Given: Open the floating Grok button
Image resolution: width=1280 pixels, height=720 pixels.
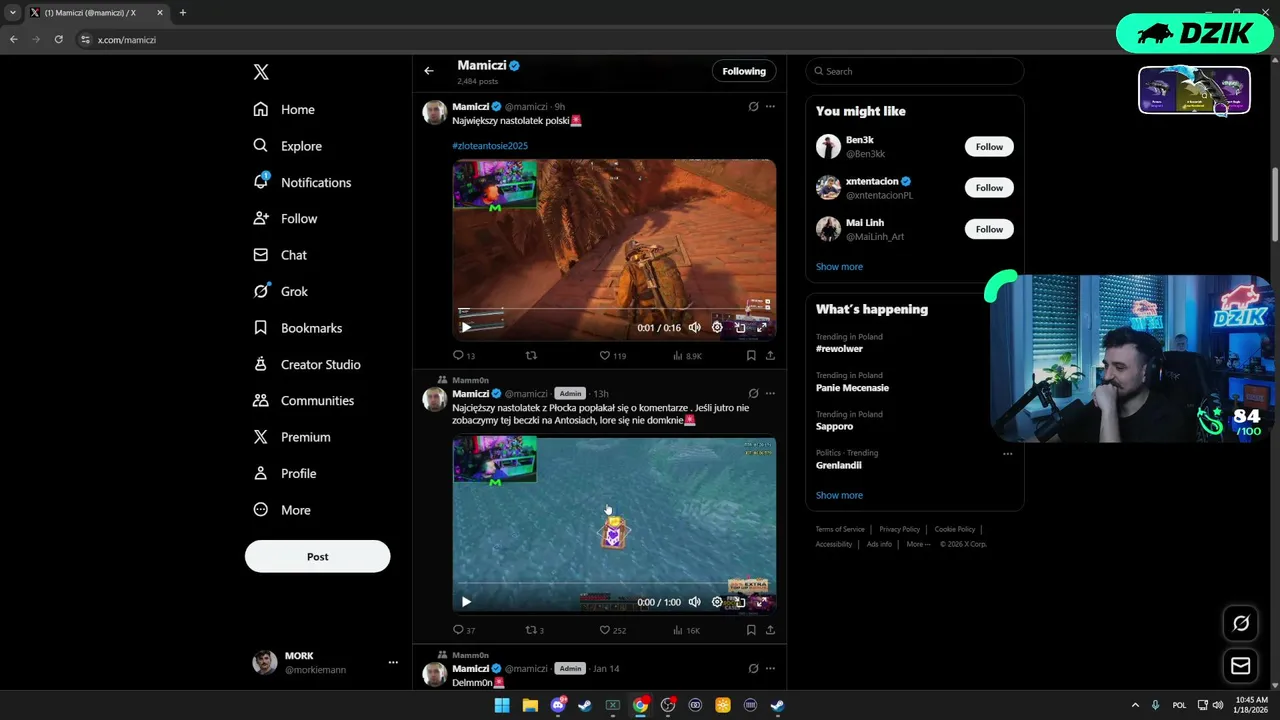Looking at the screenshot, I should [x=1241, y=623].
